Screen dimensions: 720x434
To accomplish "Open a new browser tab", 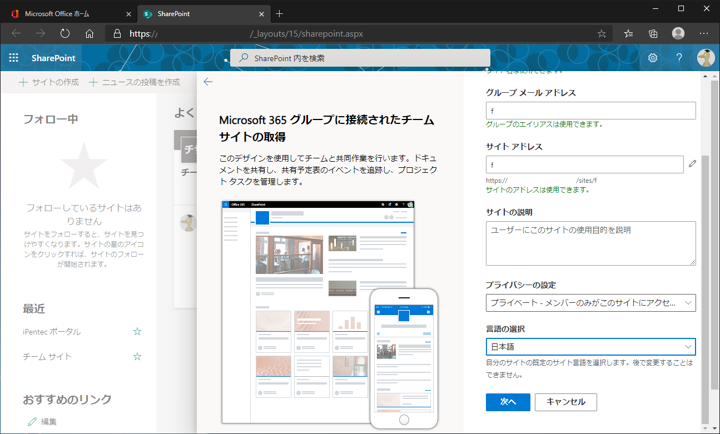I will [x=279, y=14].
